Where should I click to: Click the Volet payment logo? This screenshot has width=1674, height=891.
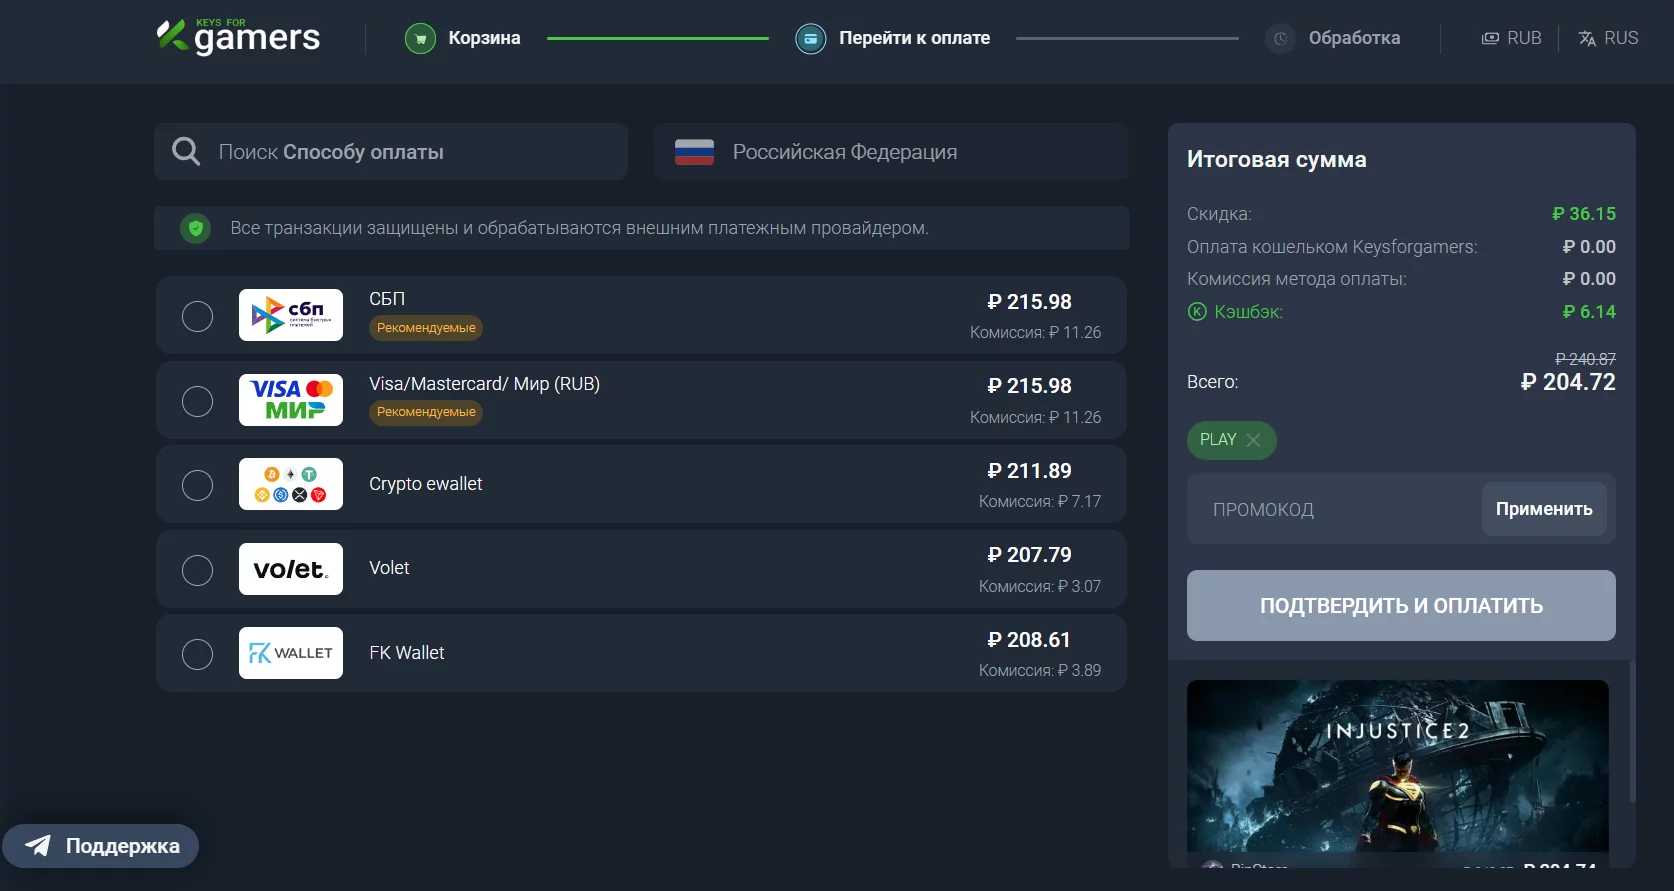pyautogui.click(x=291, y=569)
